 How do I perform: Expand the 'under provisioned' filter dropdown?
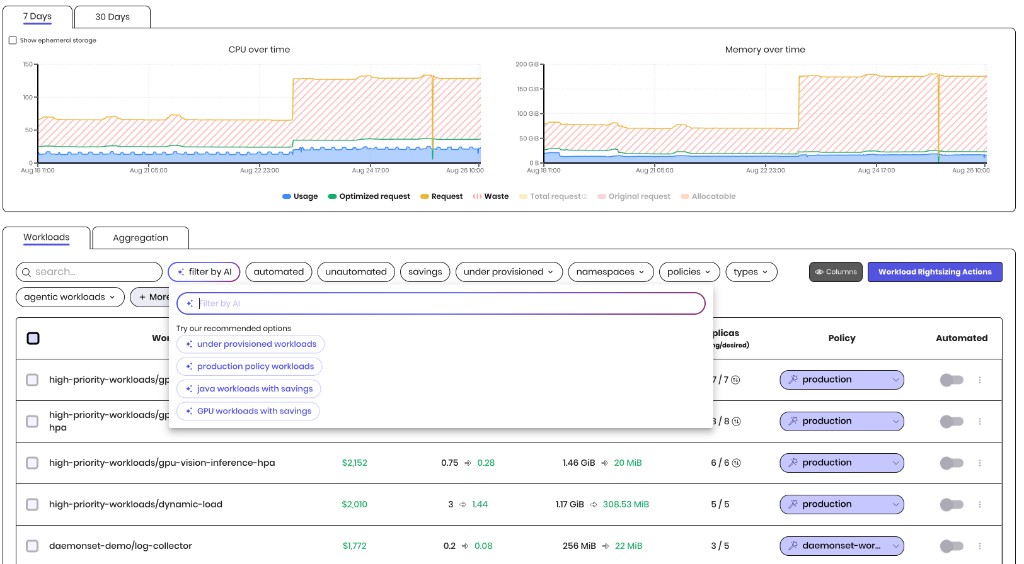[509, 272]
